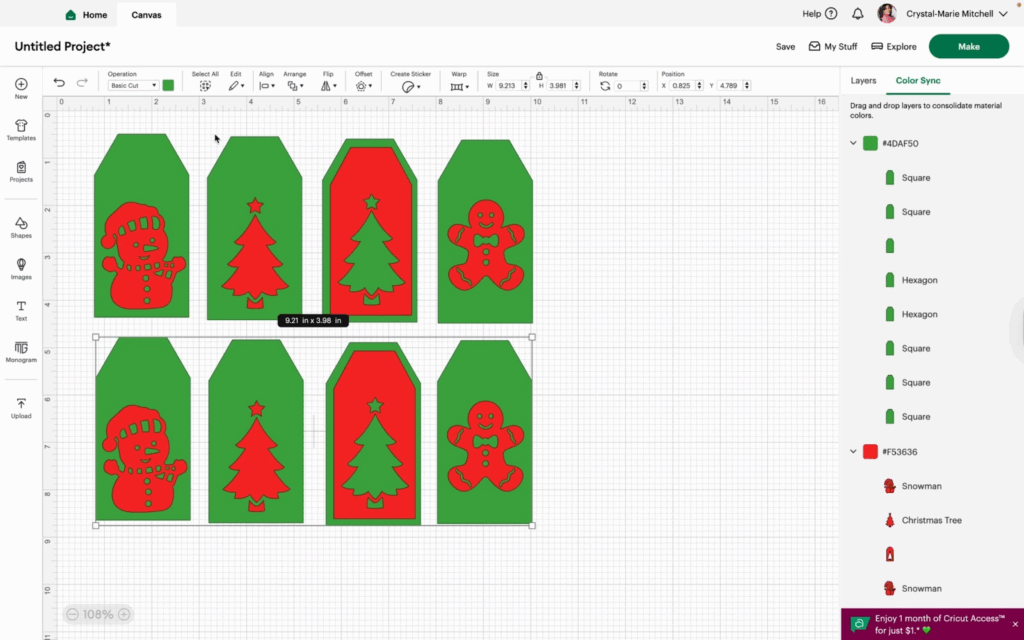
Task: Click the Explore button
Action: (894, 46)
